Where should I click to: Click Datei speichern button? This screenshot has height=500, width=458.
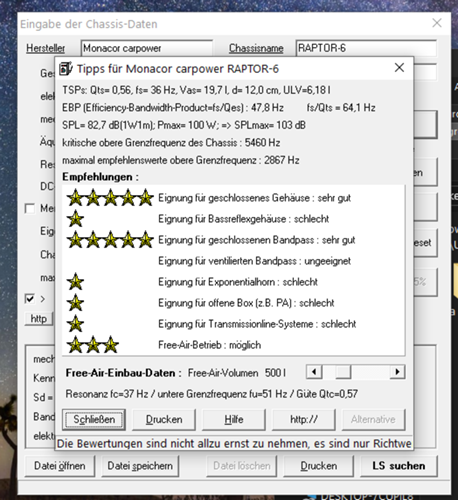[x=140, y=466]
